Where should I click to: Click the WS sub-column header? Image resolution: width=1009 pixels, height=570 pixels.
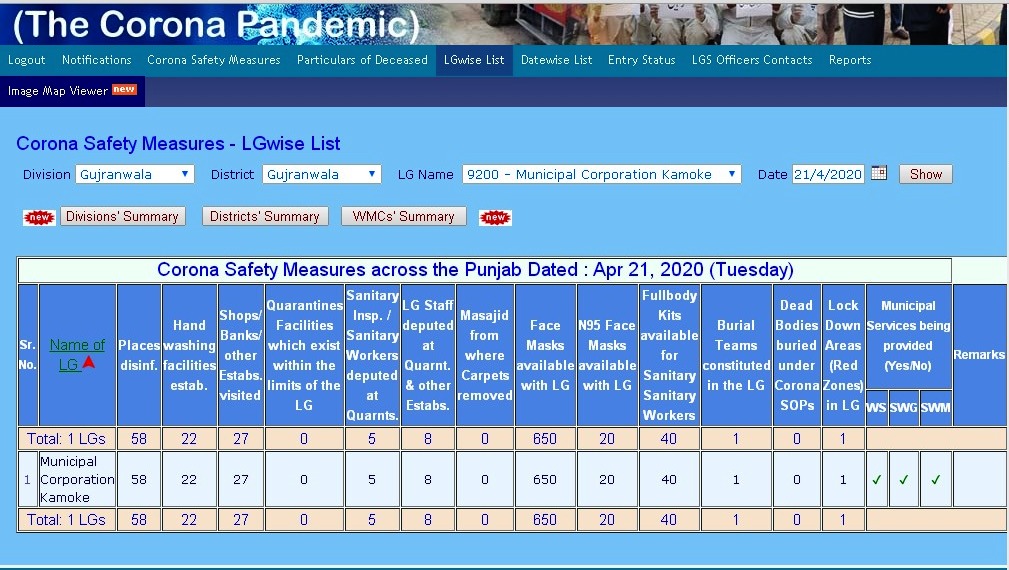876,407
